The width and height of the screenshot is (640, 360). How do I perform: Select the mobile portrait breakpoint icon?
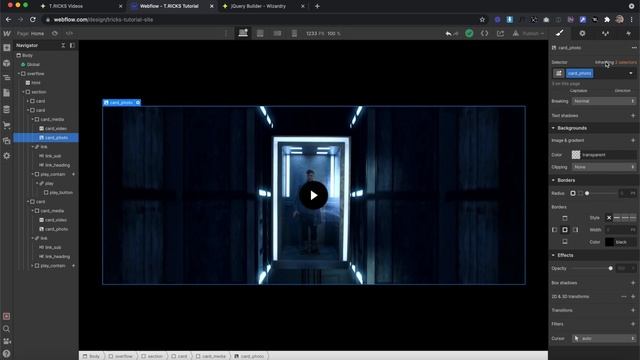[x=294, y=33]
